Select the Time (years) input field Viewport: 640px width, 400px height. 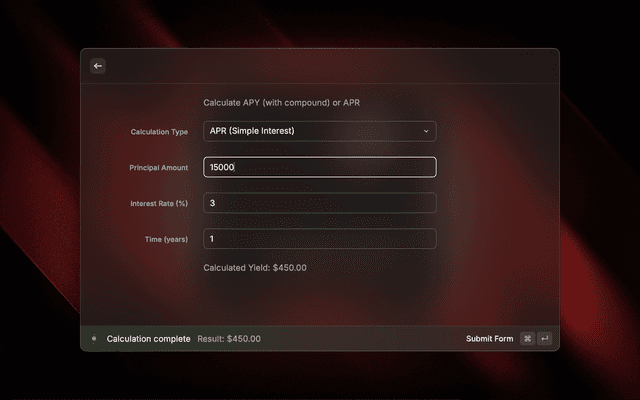pyautogui.click(x=319, y=239)
